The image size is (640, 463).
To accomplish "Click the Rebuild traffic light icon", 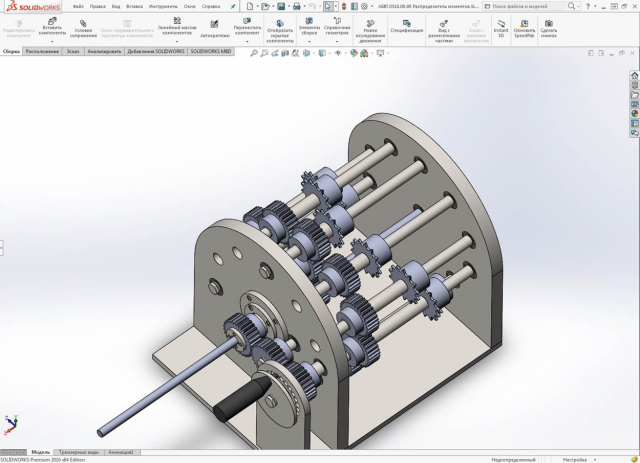I will [x=344, y=6].
